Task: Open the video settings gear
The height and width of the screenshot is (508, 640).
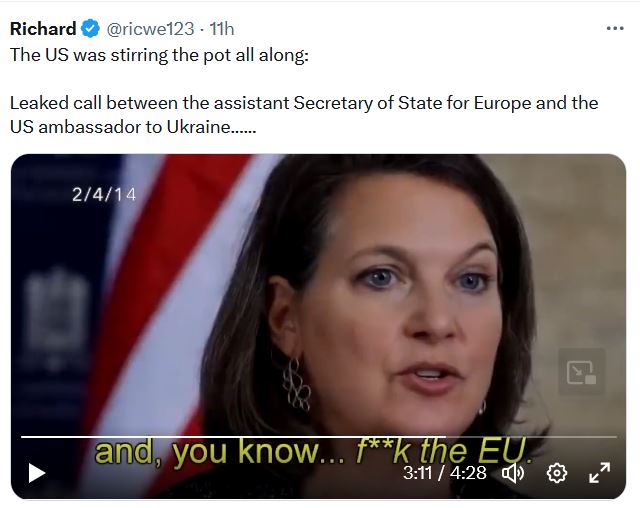Action: (x=557, y=473)
